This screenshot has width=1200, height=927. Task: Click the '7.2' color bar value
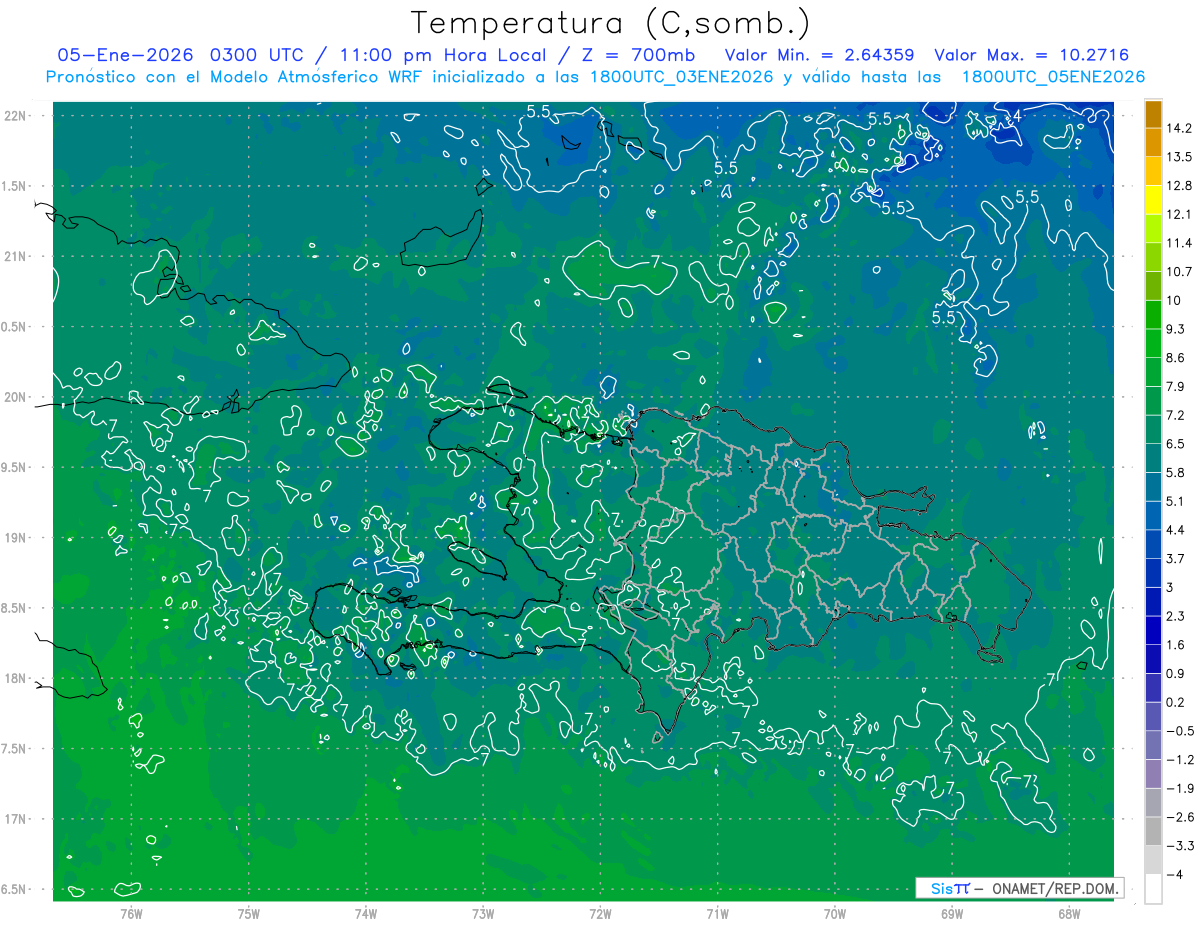pyautogui.click(x=1175, y=414)
